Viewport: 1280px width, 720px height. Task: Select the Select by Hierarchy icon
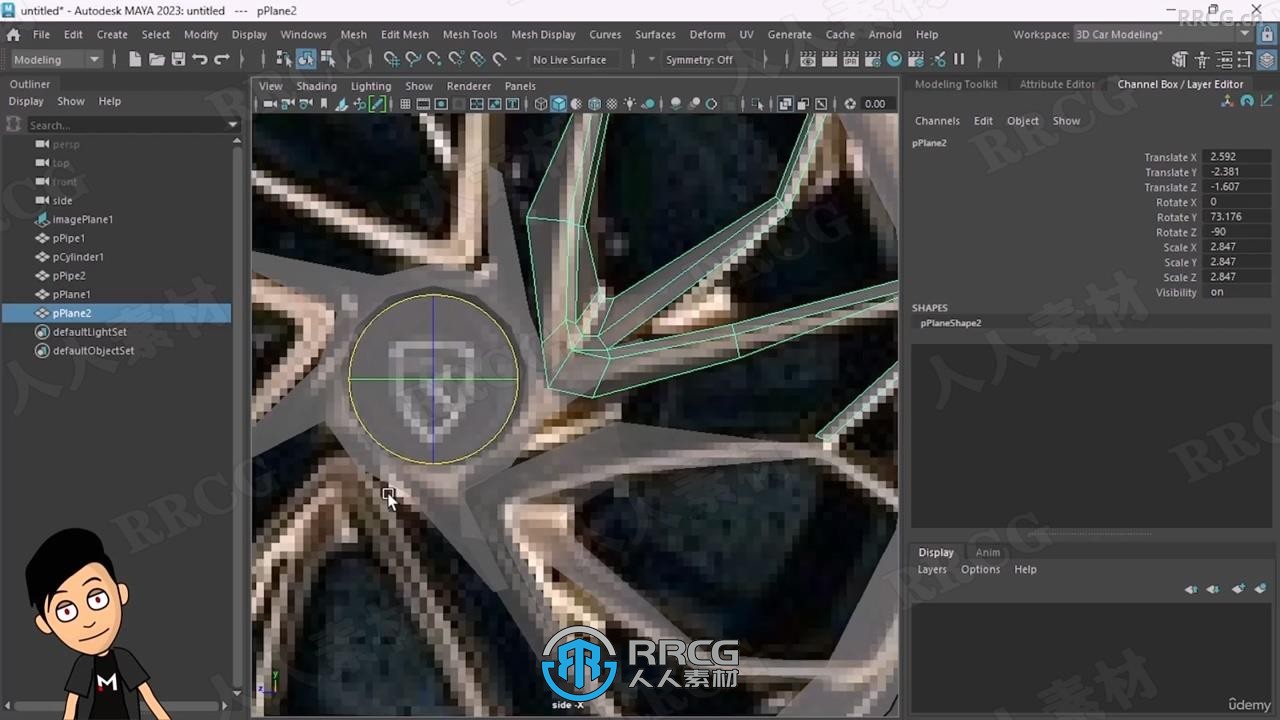pos(284,59)
